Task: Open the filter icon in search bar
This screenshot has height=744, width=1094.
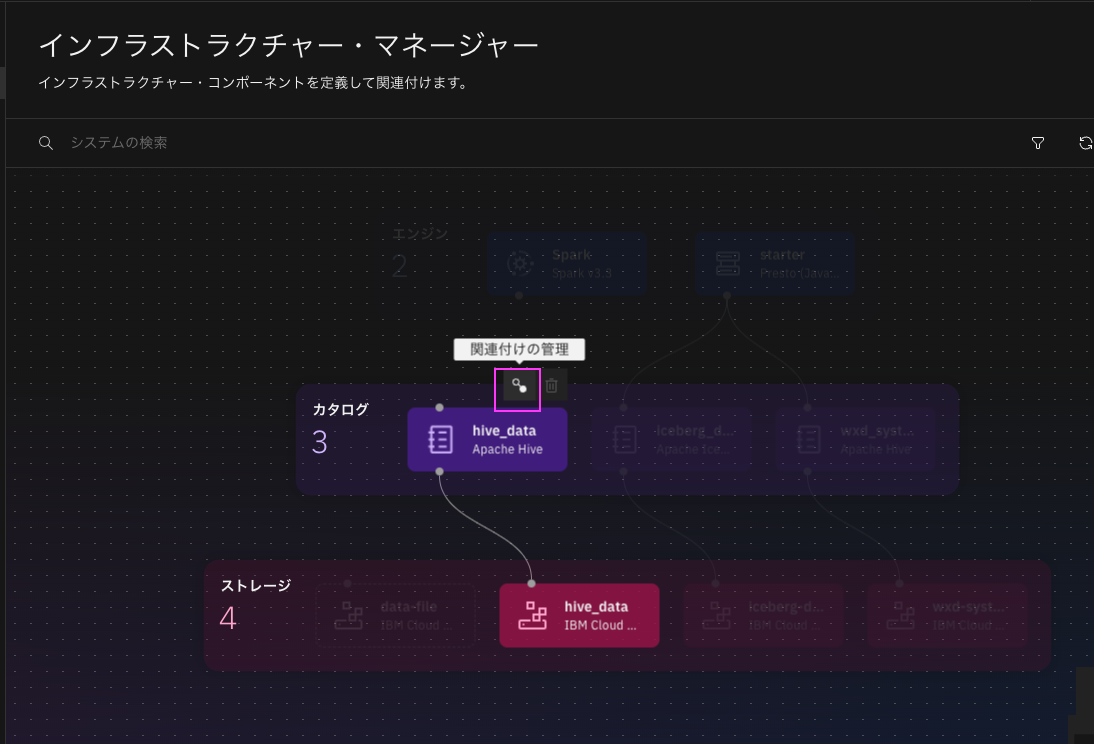Action: click(1038, 143)
